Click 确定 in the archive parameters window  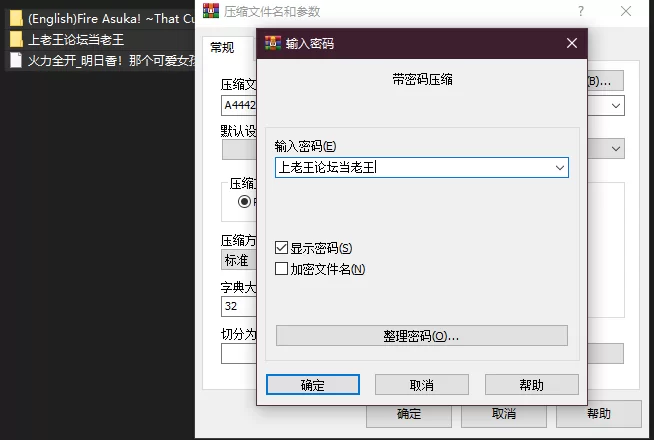pos(409,414)
